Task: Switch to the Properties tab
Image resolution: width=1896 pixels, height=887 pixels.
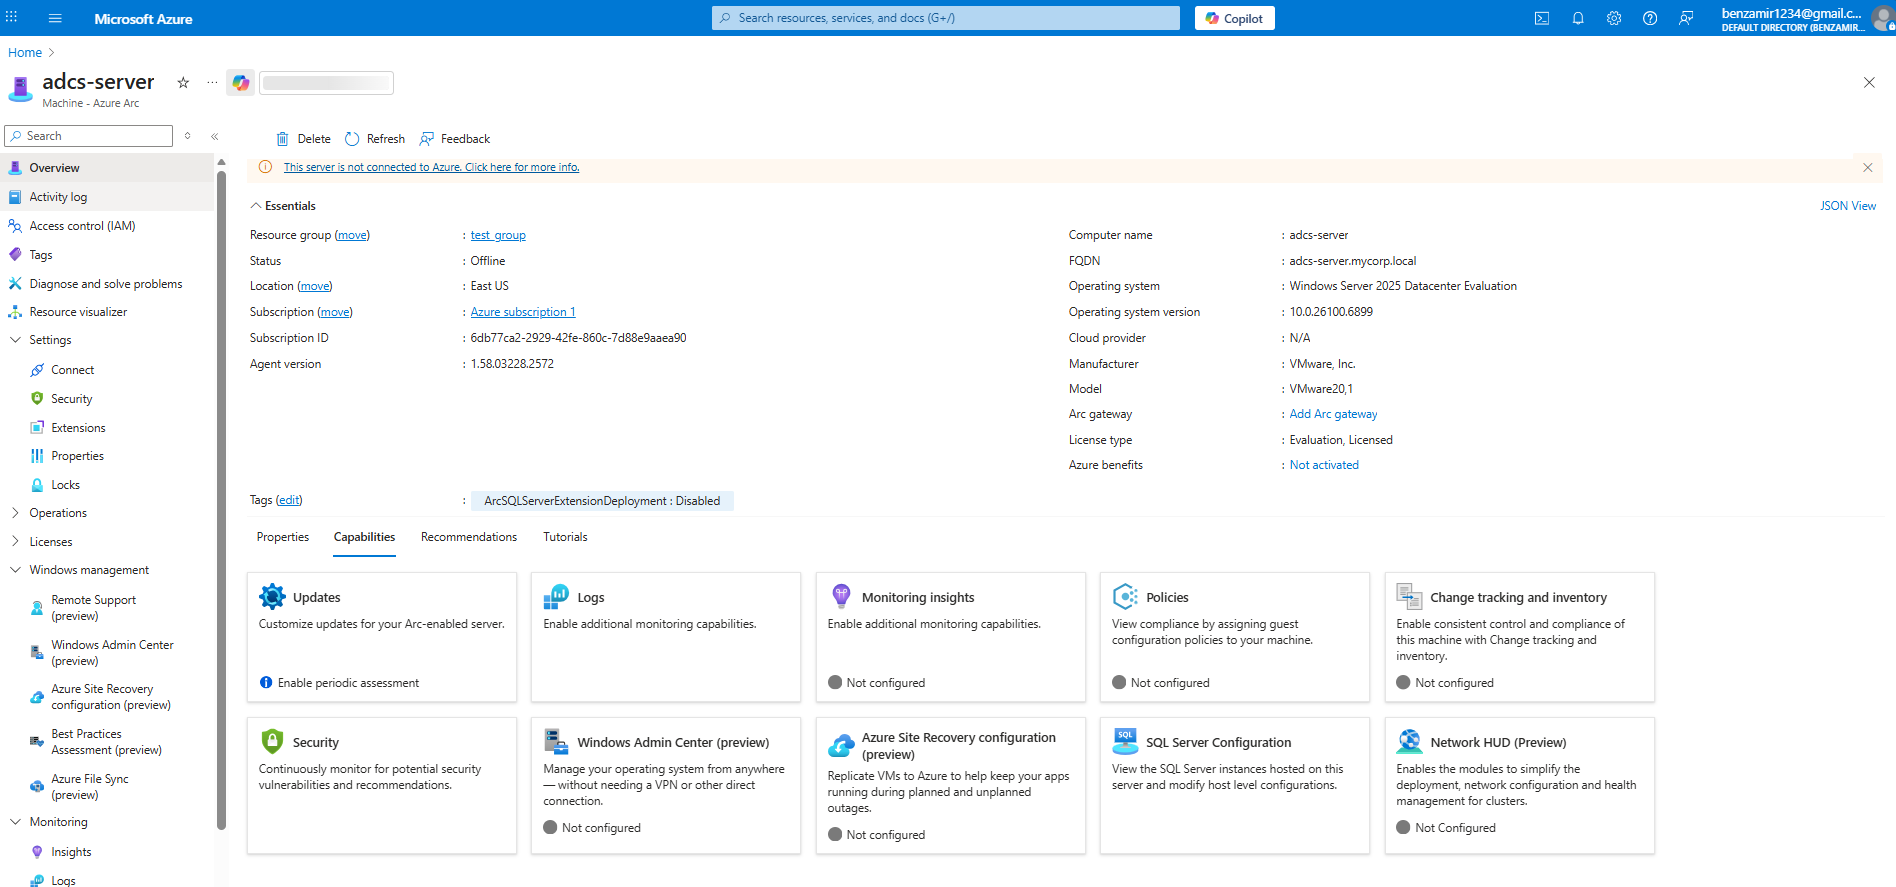Action: [x=282, y=537]
